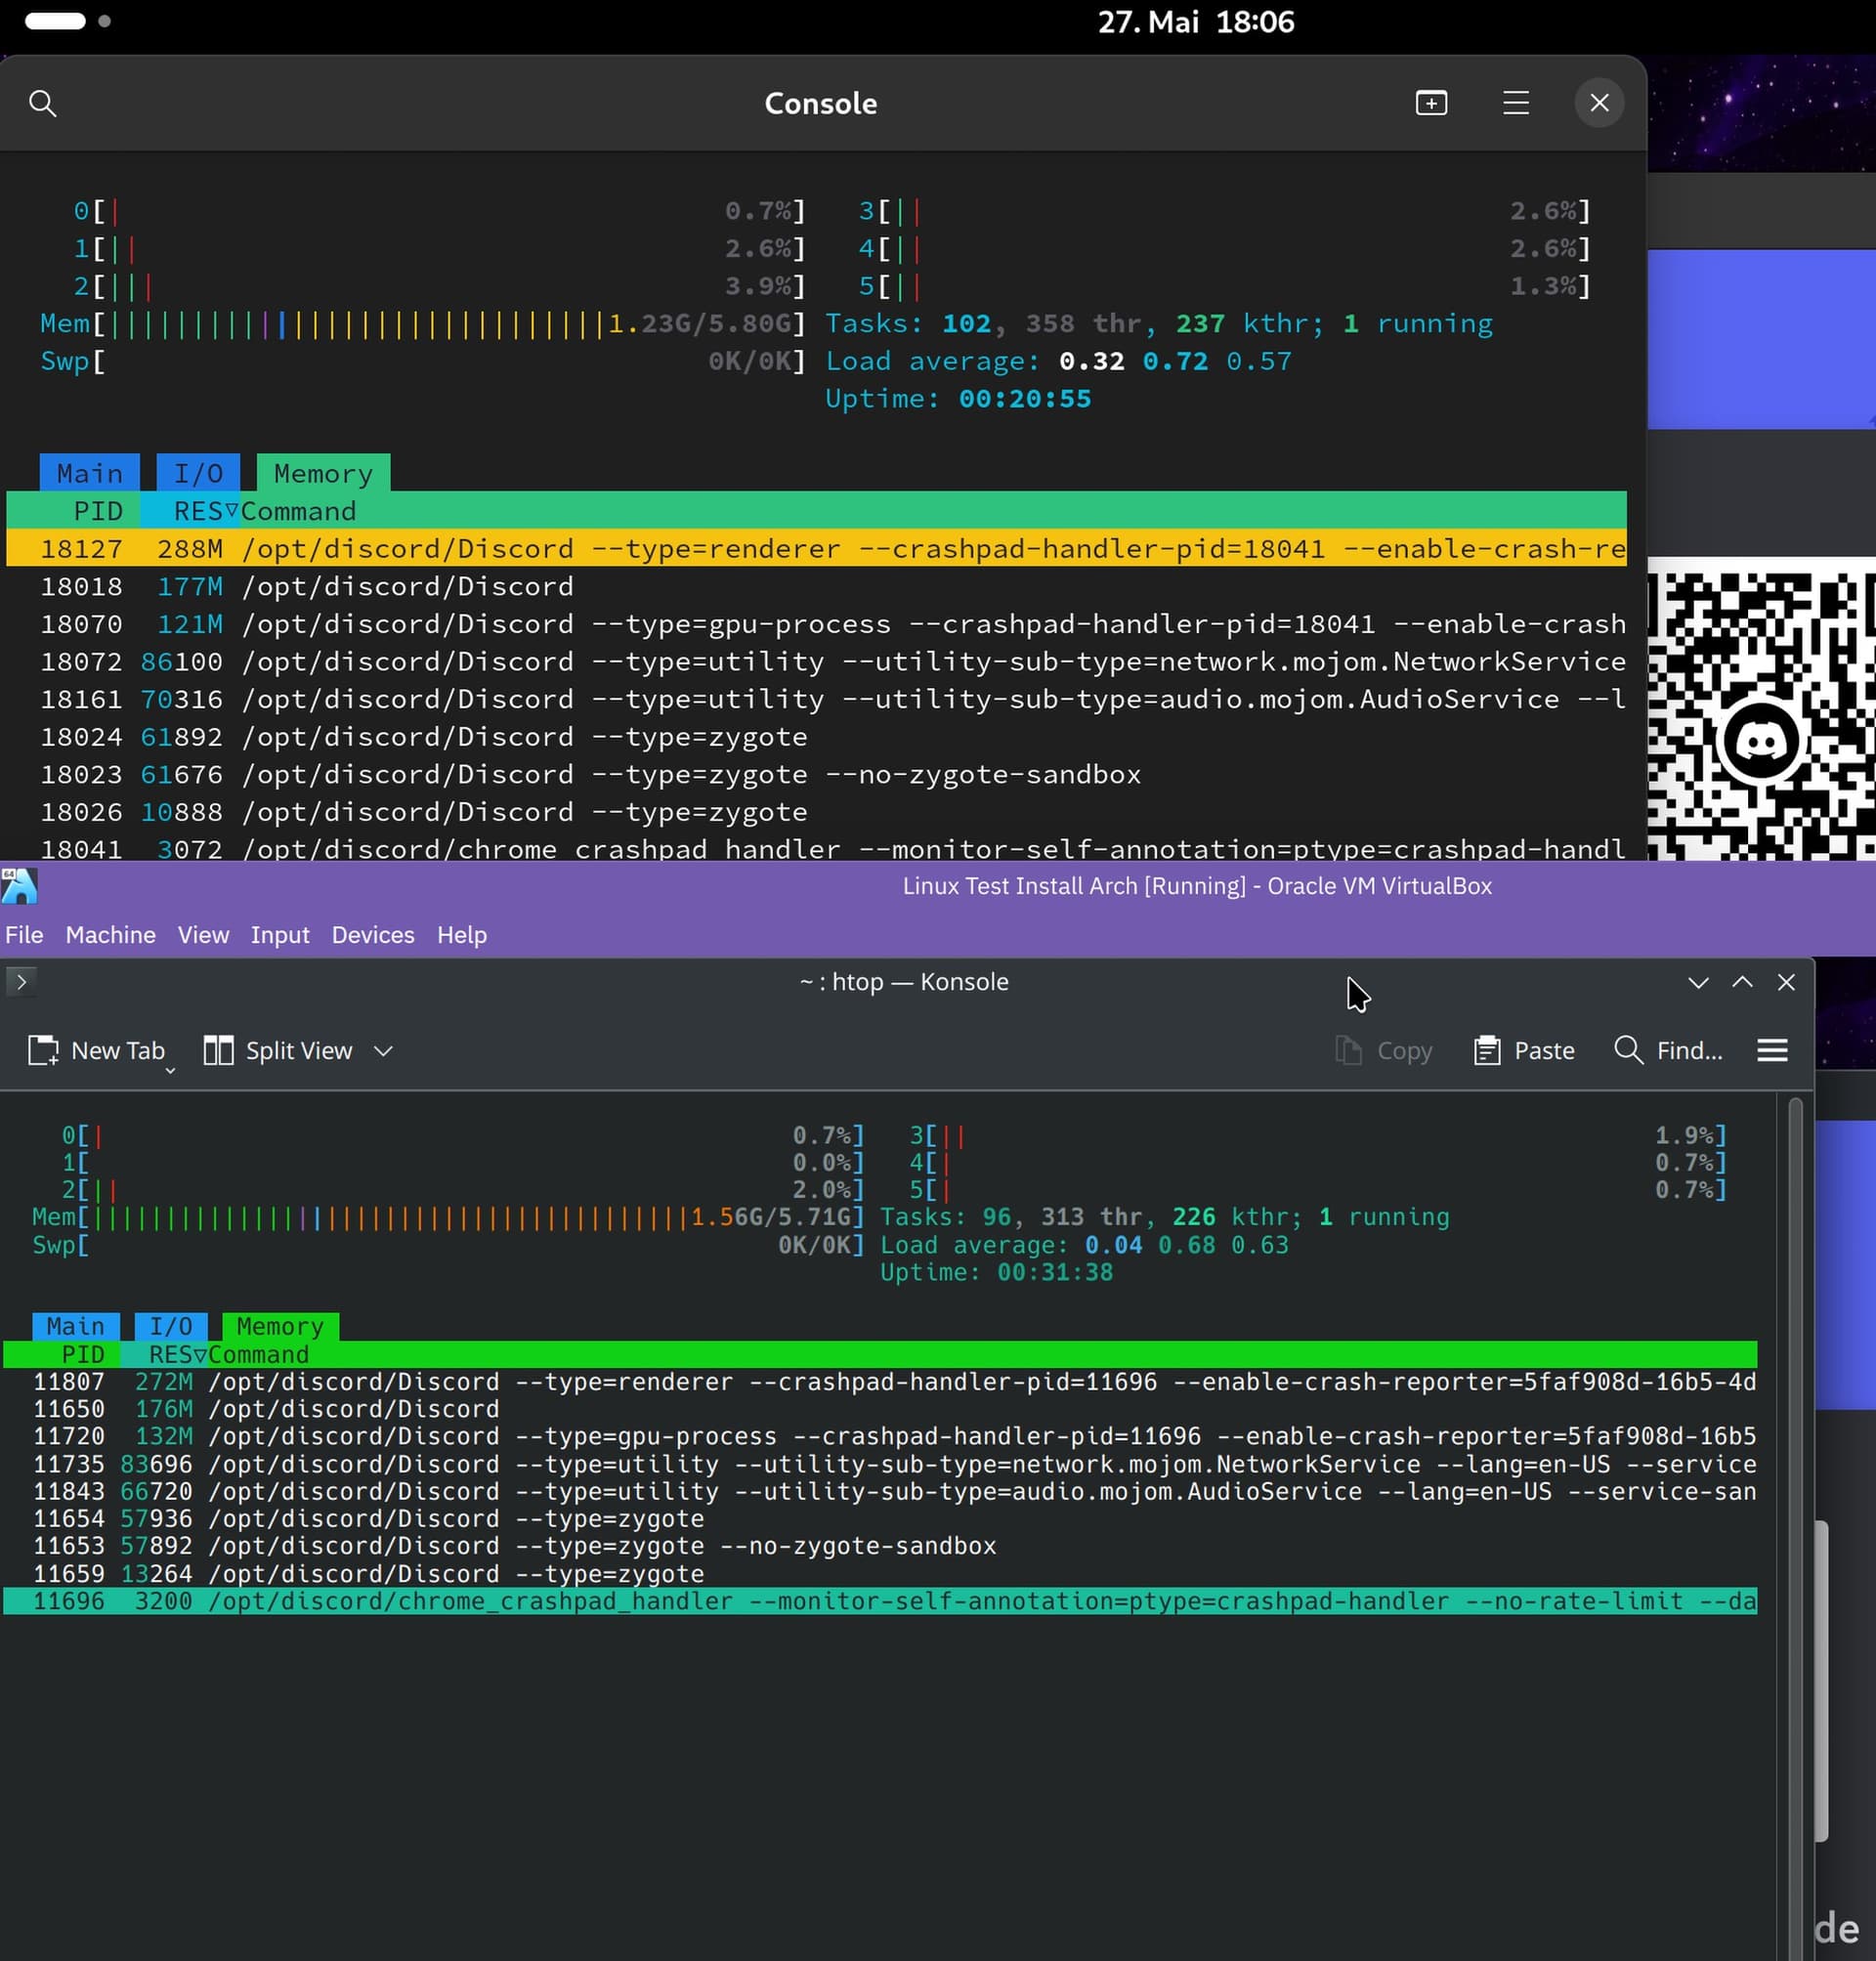Click Split View in Konsole toolbar
1876x1961 pixels.
[x=278, y=1050]
